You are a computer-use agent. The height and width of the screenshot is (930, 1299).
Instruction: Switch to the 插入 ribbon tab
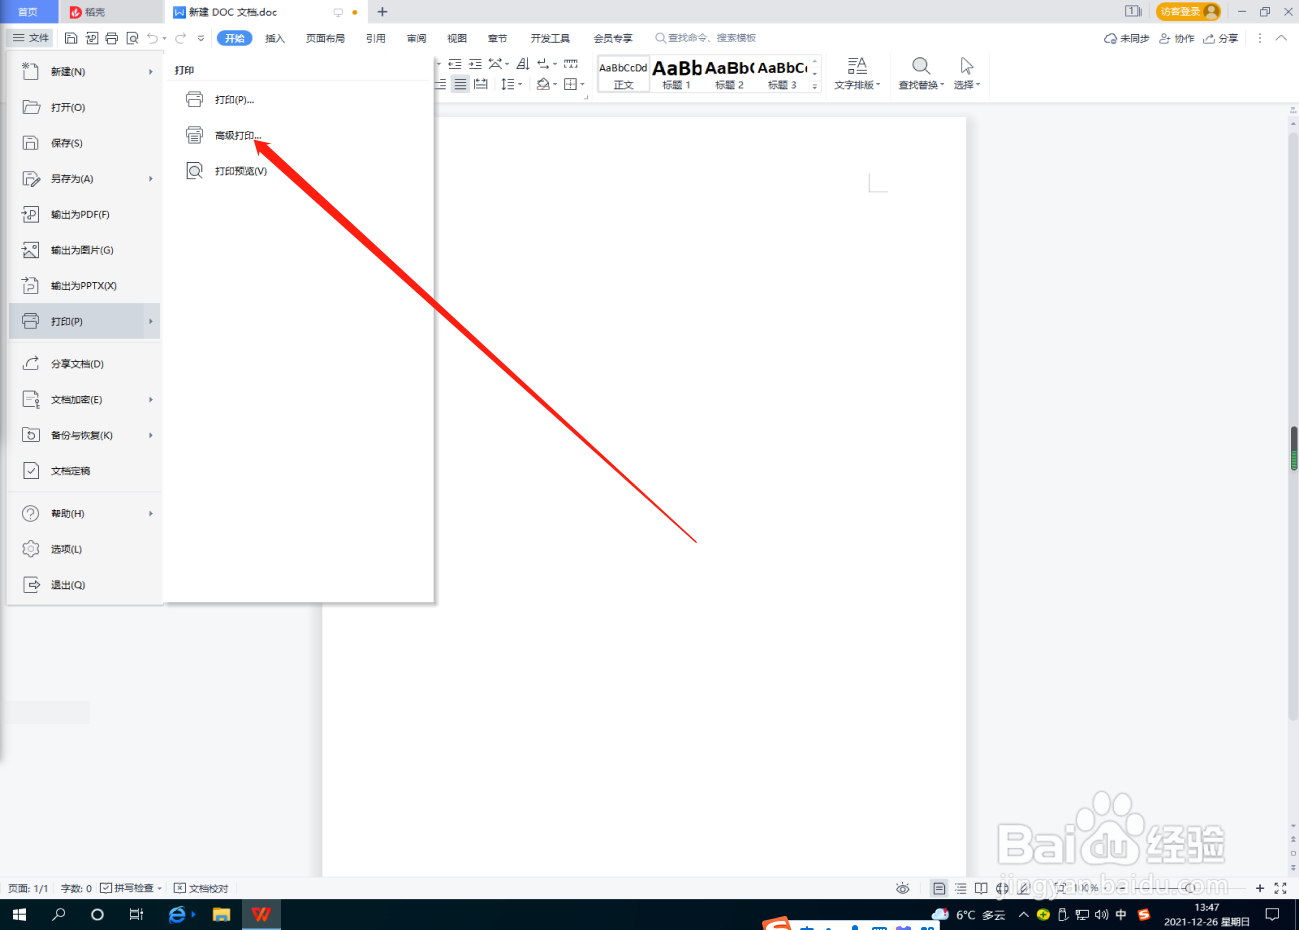click(x=275, y=38)
